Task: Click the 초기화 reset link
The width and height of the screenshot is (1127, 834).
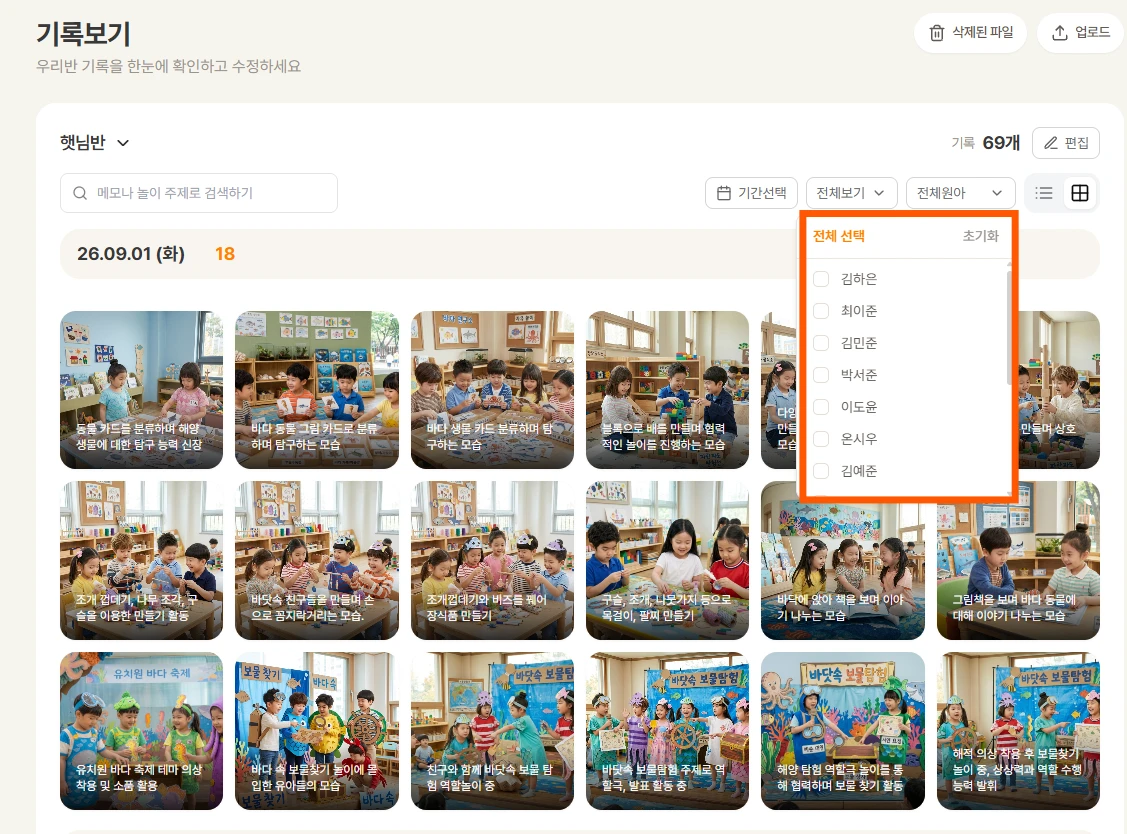Action: point(980,236)
